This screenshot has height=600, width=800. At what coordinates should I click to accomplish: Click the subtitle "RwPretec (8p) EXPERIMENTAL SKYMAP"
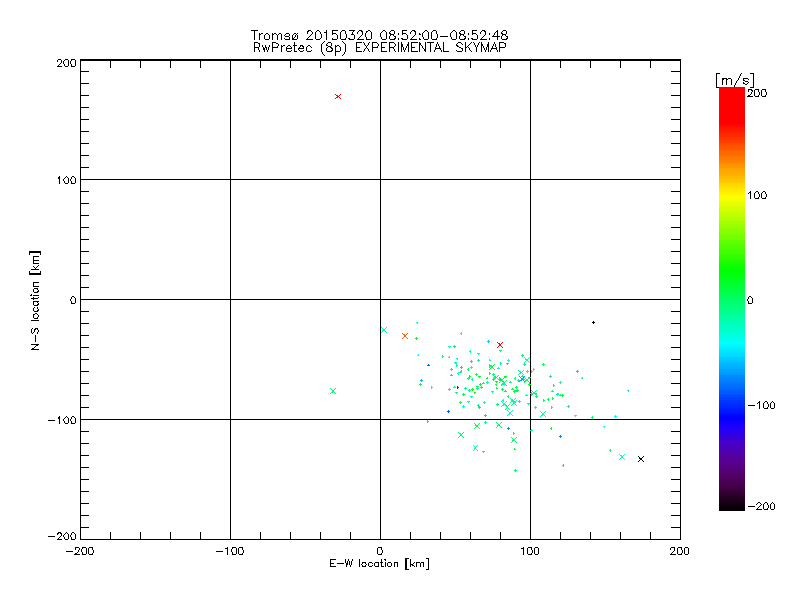click(379, 47)
